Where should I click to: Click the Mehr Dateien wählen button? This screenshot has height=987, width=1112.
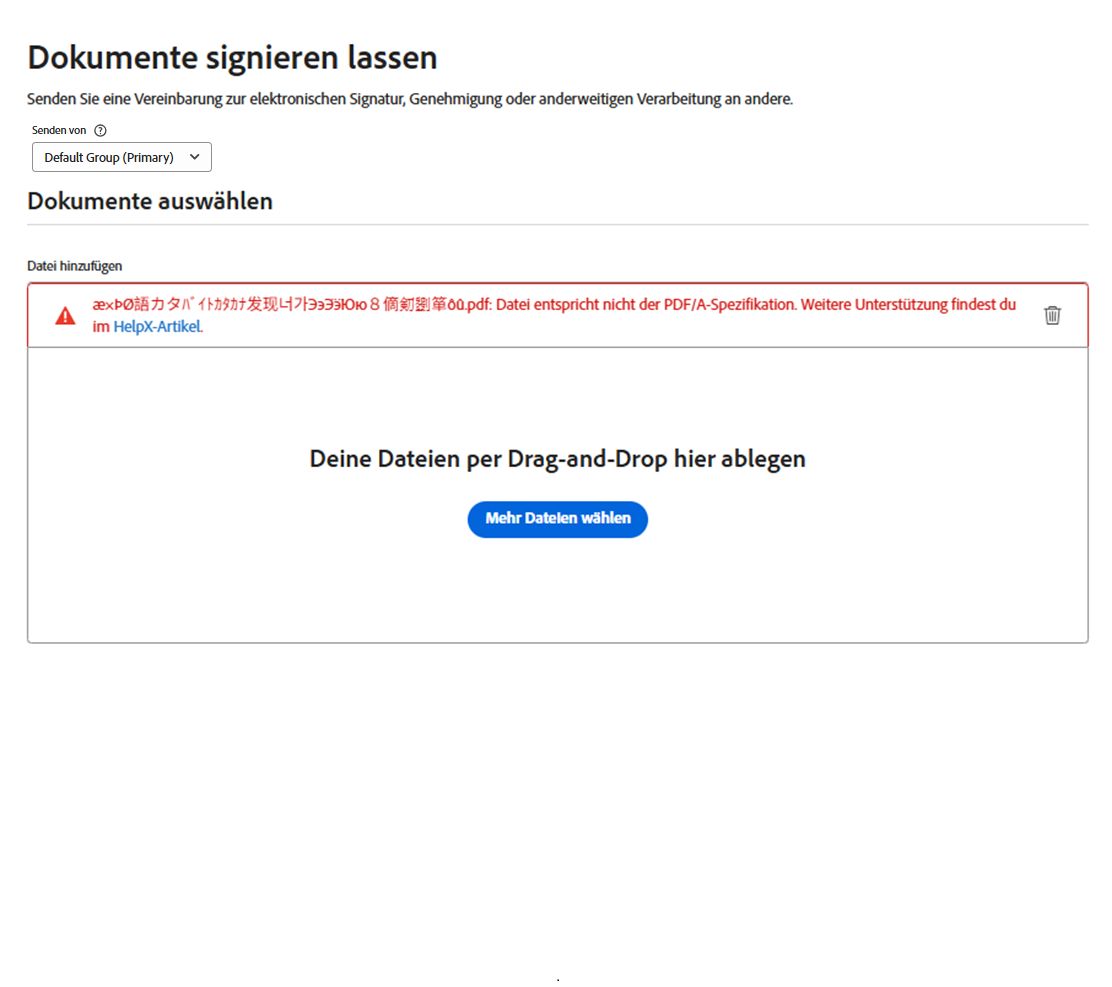pyautogui.click(x=557, y=519)
